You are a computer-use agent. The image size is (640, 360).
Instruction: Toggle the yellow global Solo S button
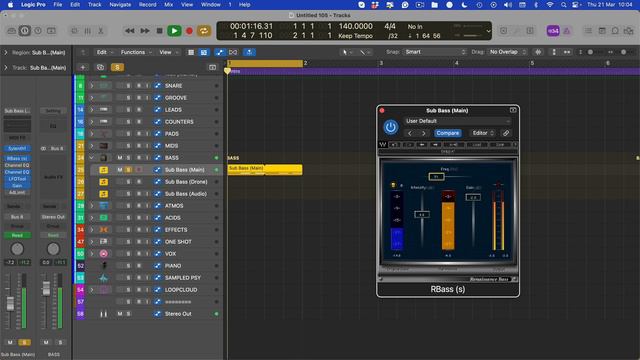pos(118,67)
